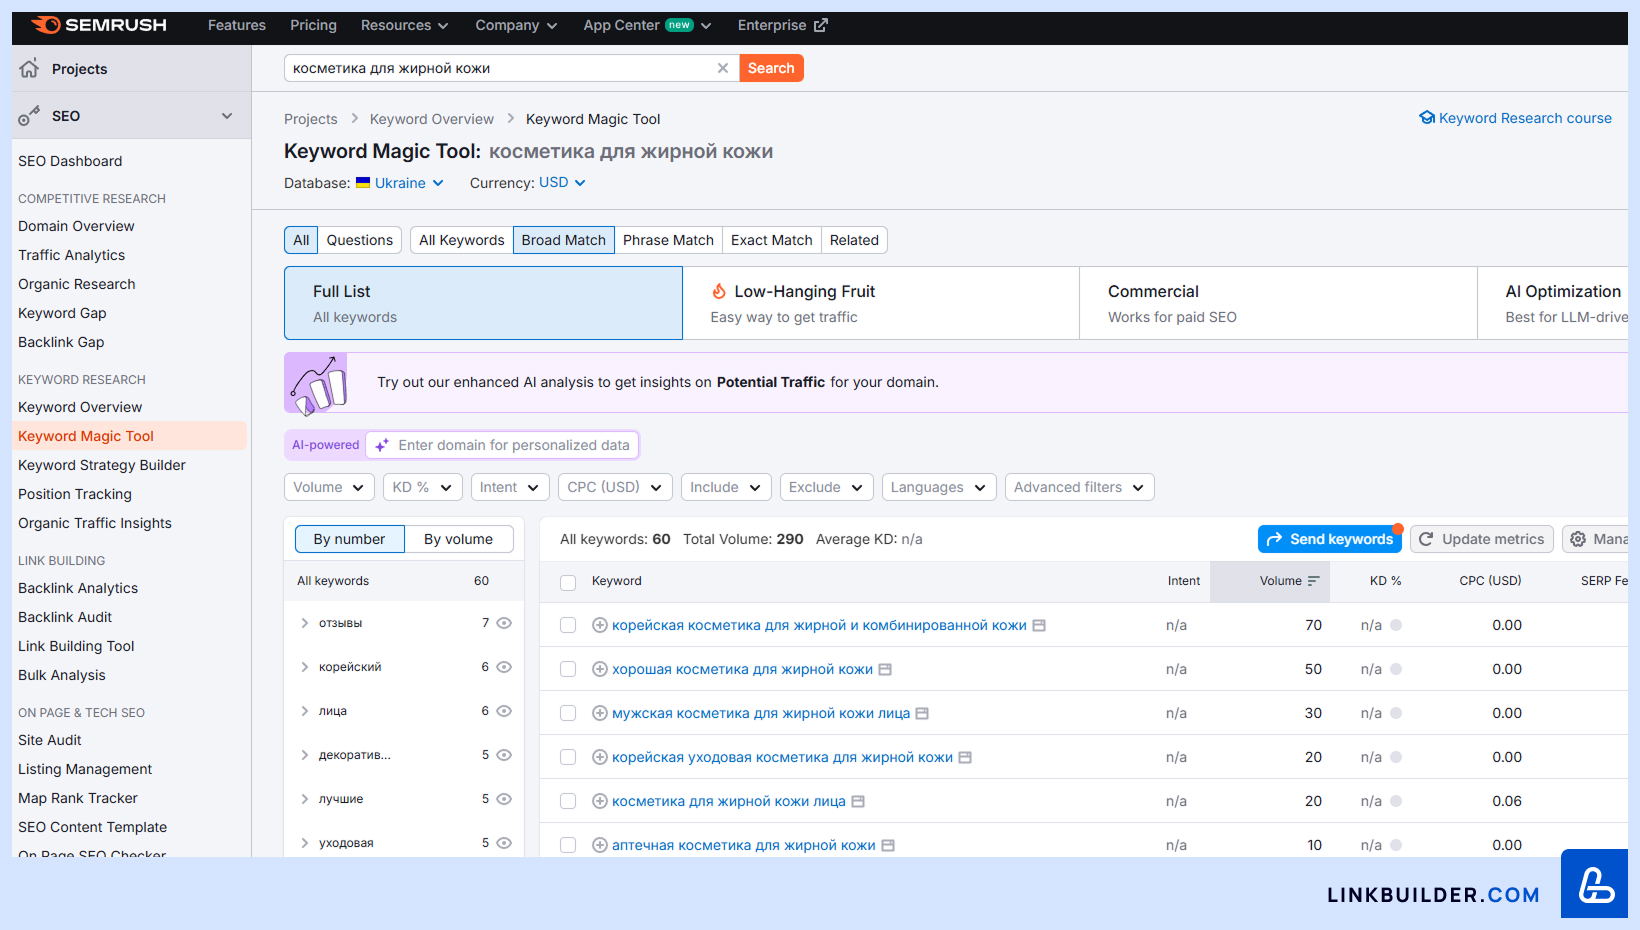Open the Volume filter dropdown
The height and width of the screenshot is (930, 1640).
[x=329, y=487]
